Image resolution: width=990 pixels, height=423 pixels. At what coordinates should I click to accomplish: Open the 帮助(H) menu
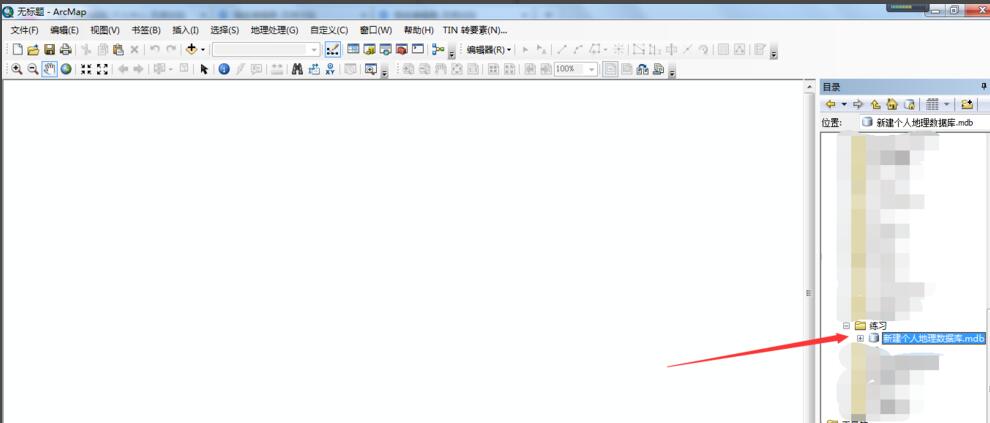pos(419,30)
